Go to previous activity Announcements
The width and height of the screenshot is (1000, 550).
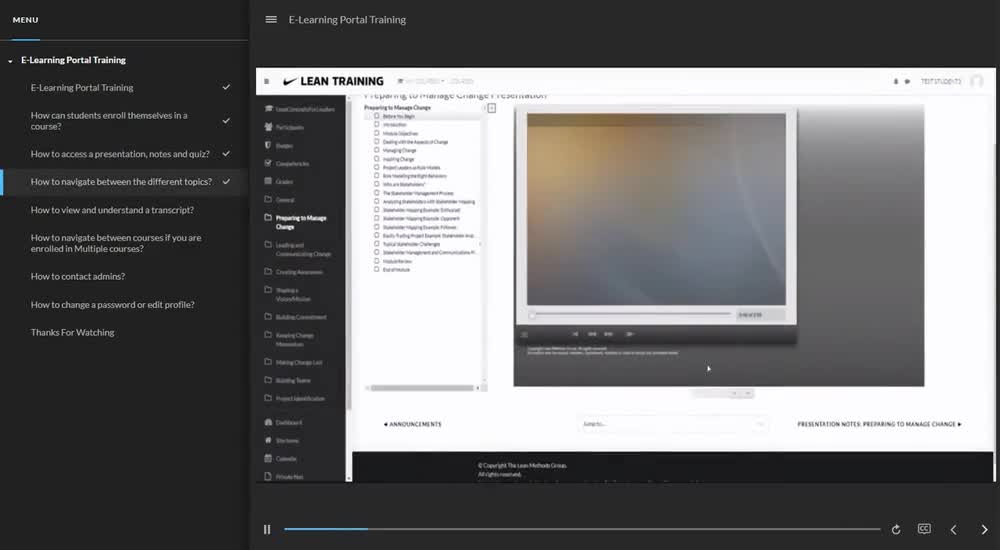point(413,424)
